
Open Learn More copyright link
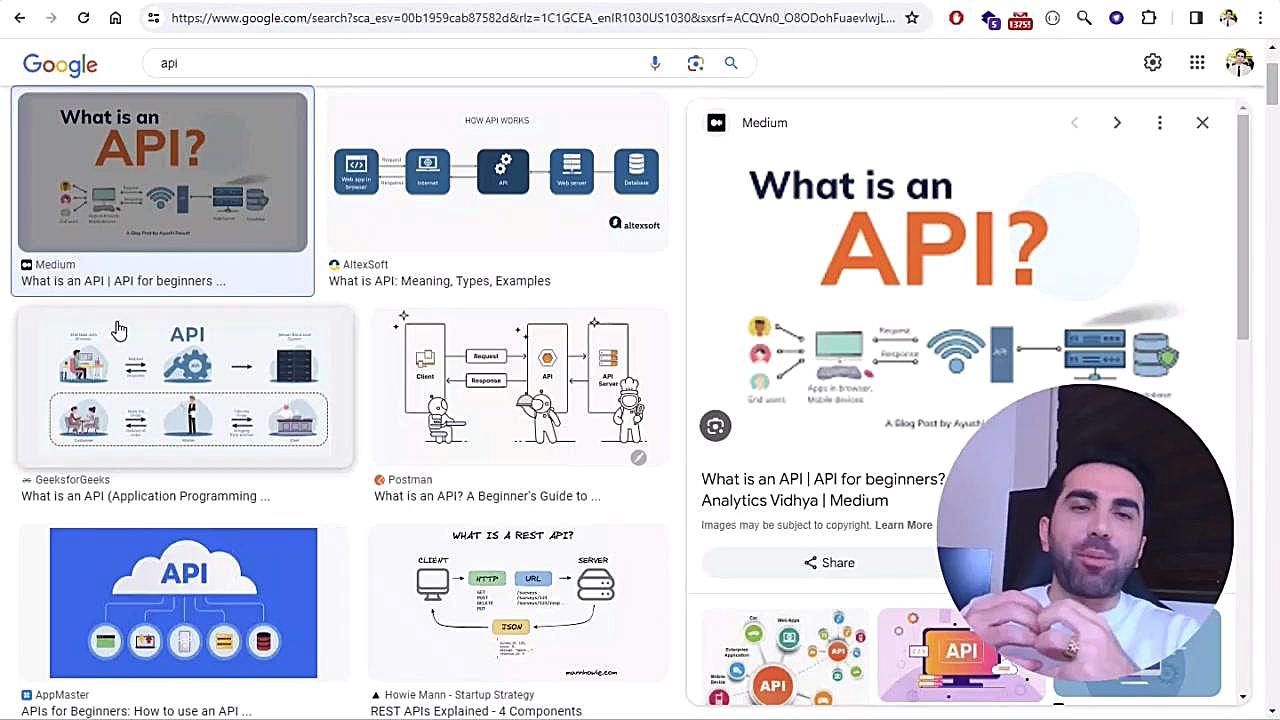pos(904,525)
